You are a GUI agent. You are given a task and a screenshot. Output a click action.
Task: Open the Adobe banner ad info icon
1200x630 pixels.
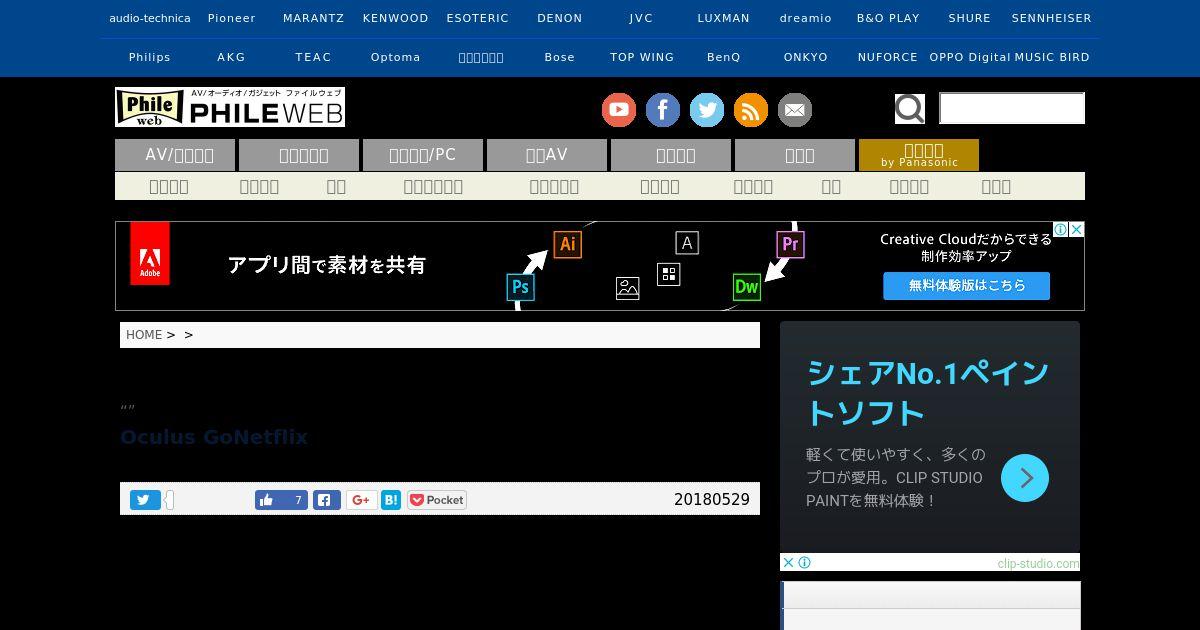coord(1062,230)
